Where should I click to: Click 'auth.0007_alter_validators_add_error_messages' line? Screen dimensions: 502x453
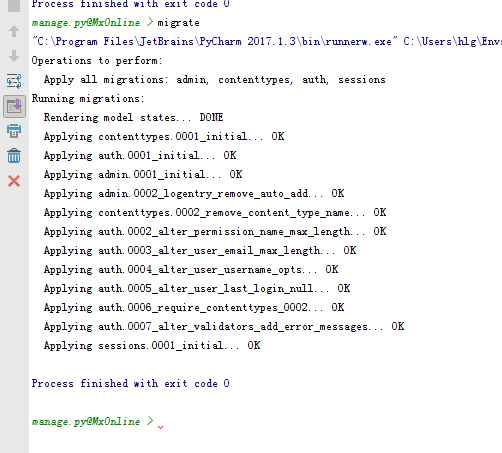point(224,327)
